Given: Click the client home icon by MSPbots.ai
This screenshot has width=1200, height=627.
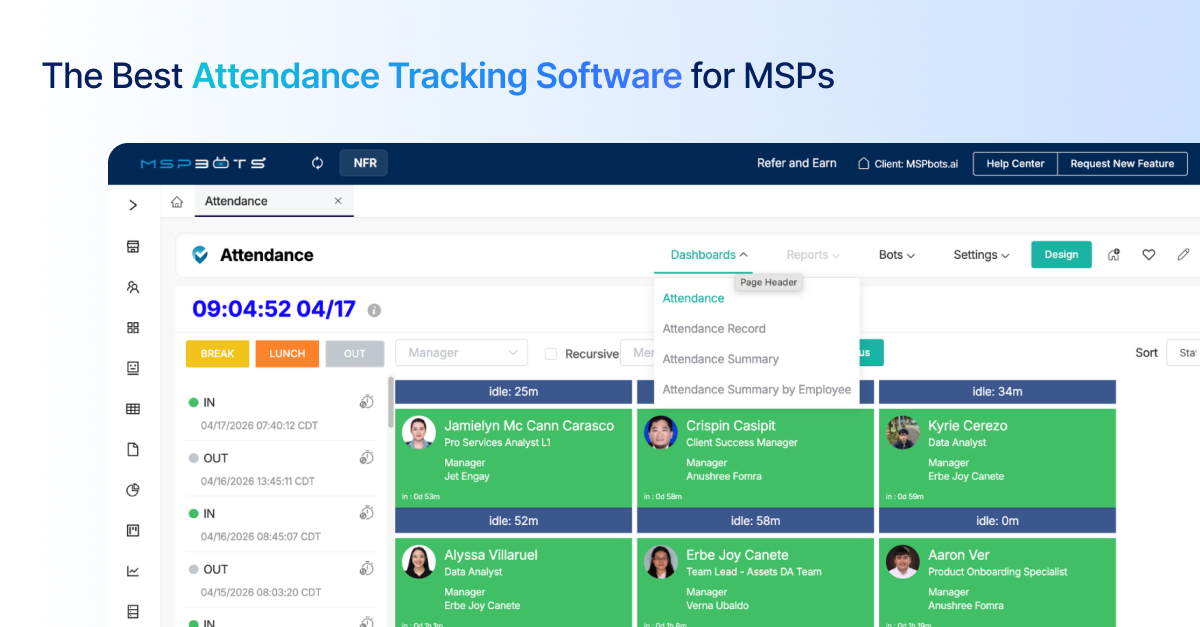Looking at the screenshot, I should [864, 163].
